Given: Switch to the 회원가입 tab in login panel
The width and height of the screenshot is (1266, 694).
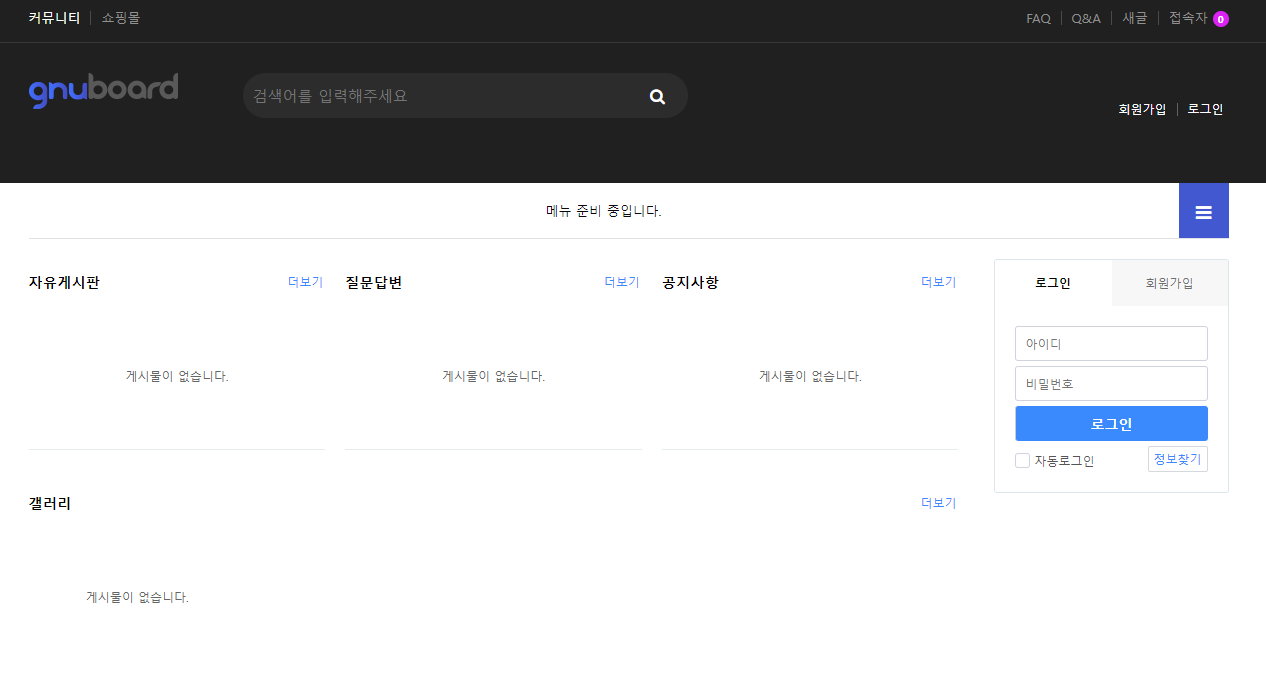Looking at the screenshot, I should pos(1169,283).
